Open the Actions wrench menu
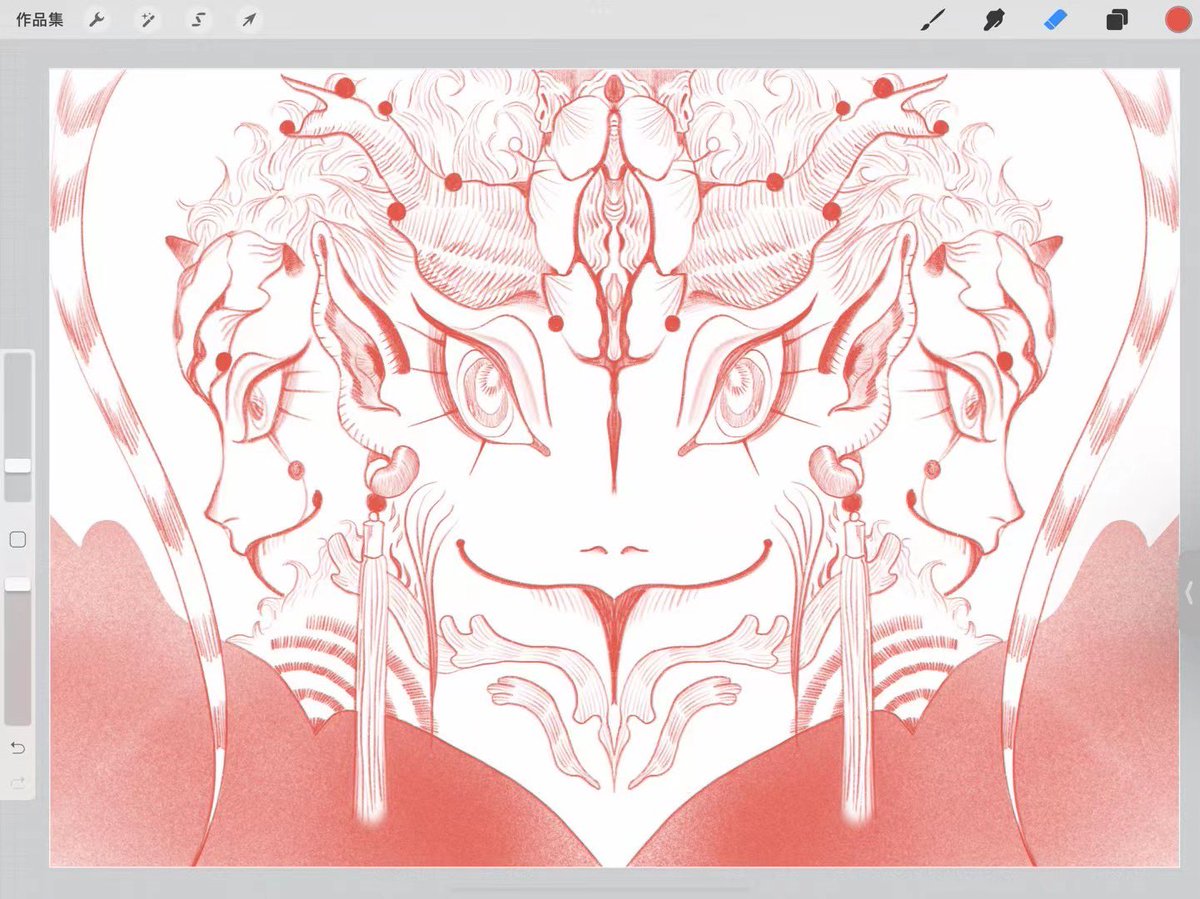This screenshot has width=1200, height=899. pyautogui.click(x=97, y=20)
